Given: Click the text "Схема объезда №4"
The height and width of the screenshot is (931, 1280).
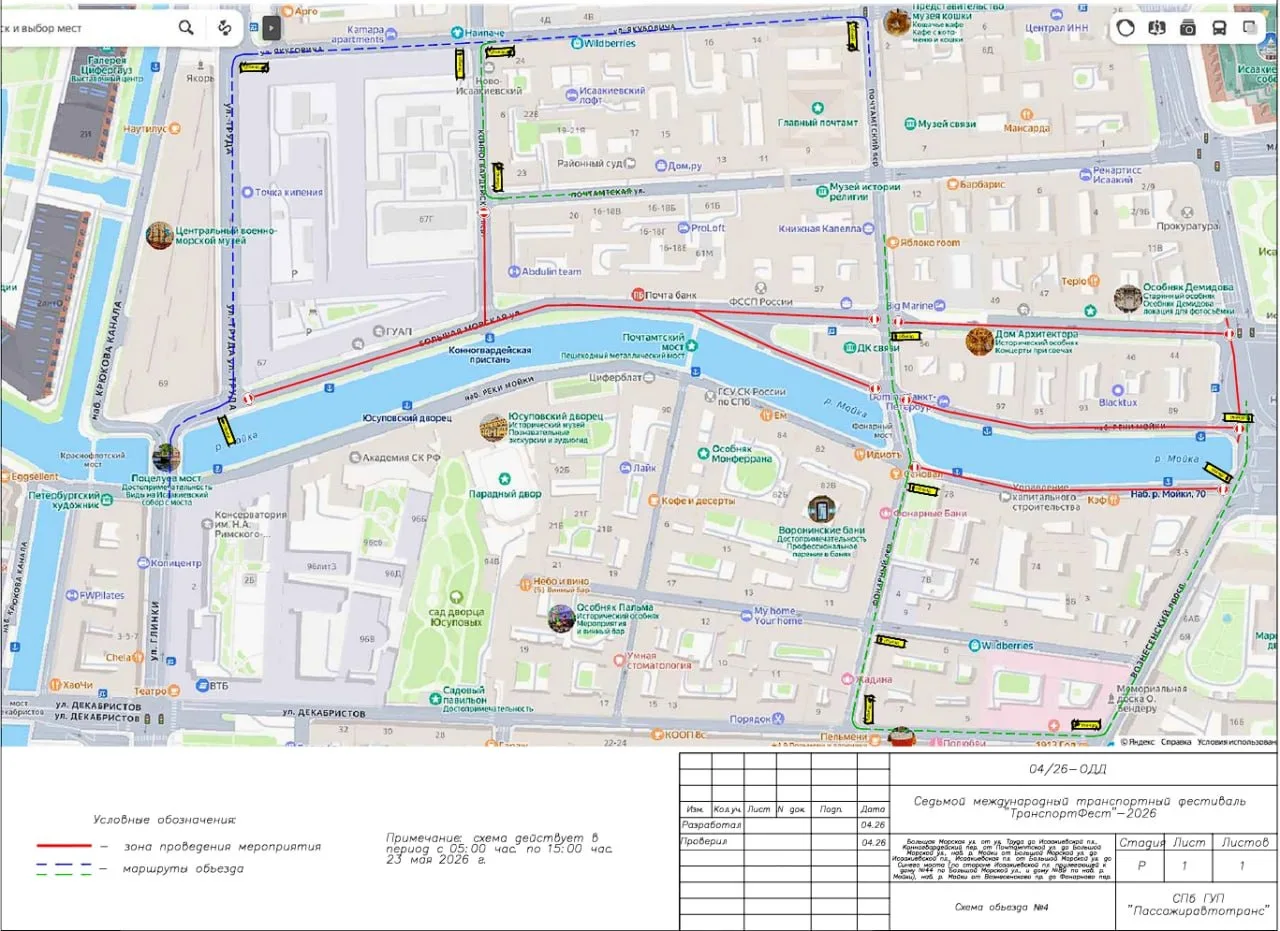Looking at the screenshot, I should [x=1002, y=906].
